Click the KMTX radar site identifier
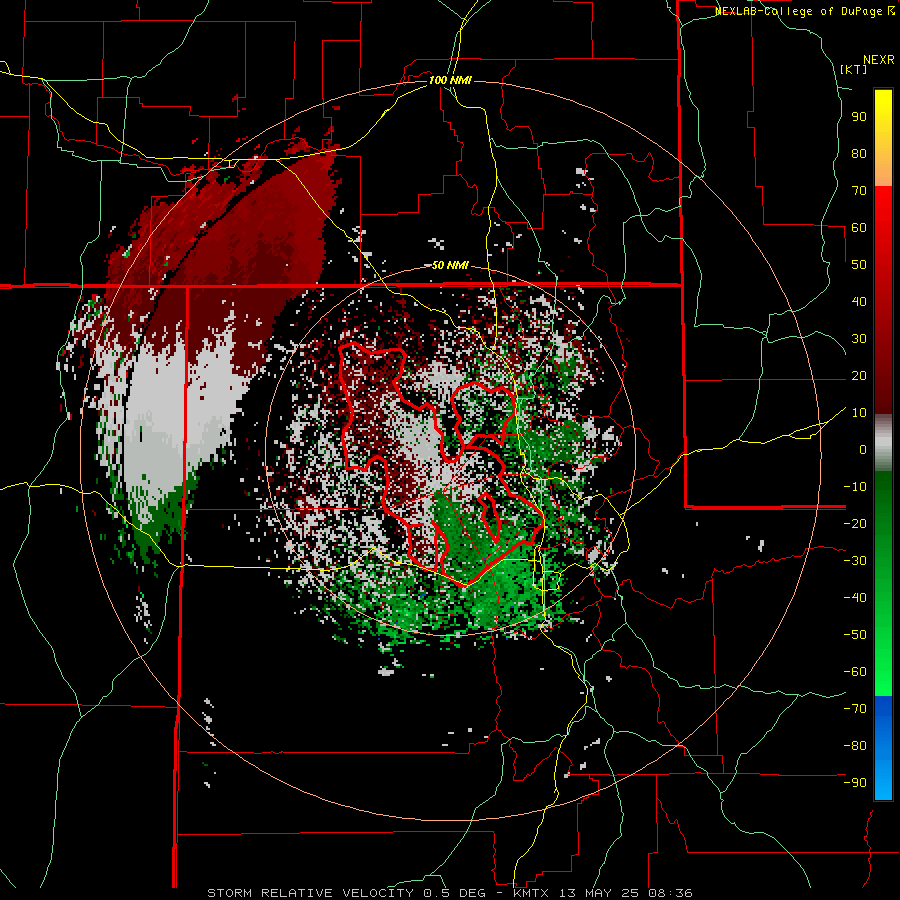This screenshot has width=900, height=900. pos(532,893)
